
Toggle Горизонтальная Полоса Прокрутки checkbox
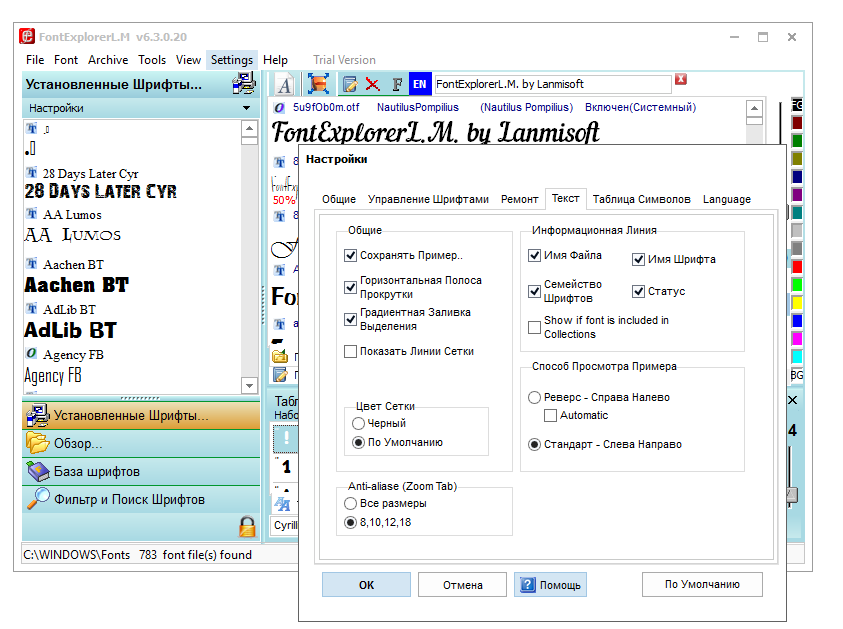[351, 287]
